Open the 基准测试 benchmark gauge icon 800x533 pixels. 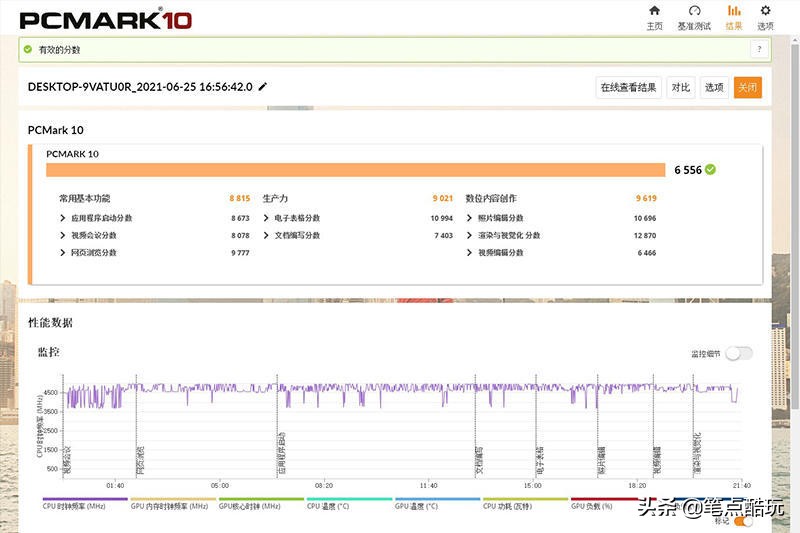[x=694, y=18]
